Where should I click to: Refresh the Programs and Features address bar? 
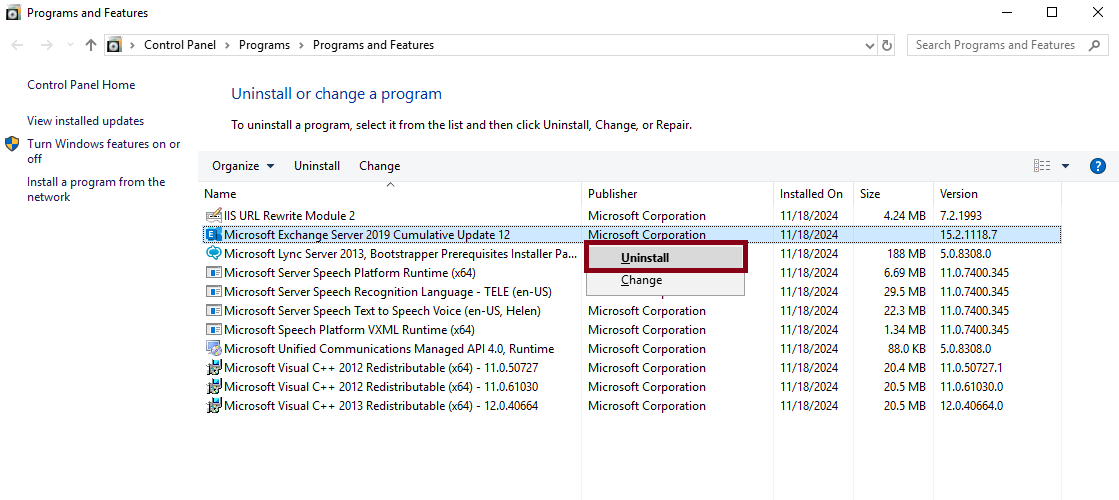click(x=887, y=45)
